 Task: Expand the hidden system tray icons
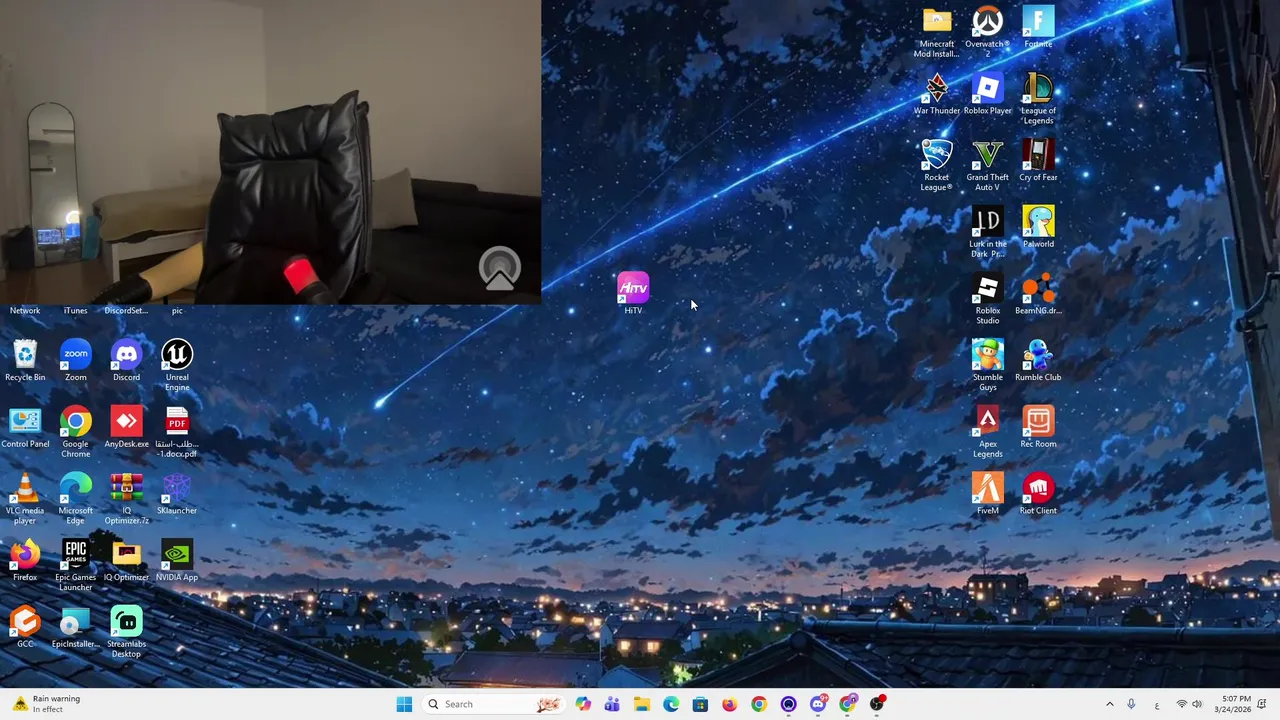click(x=1109, y=704)
